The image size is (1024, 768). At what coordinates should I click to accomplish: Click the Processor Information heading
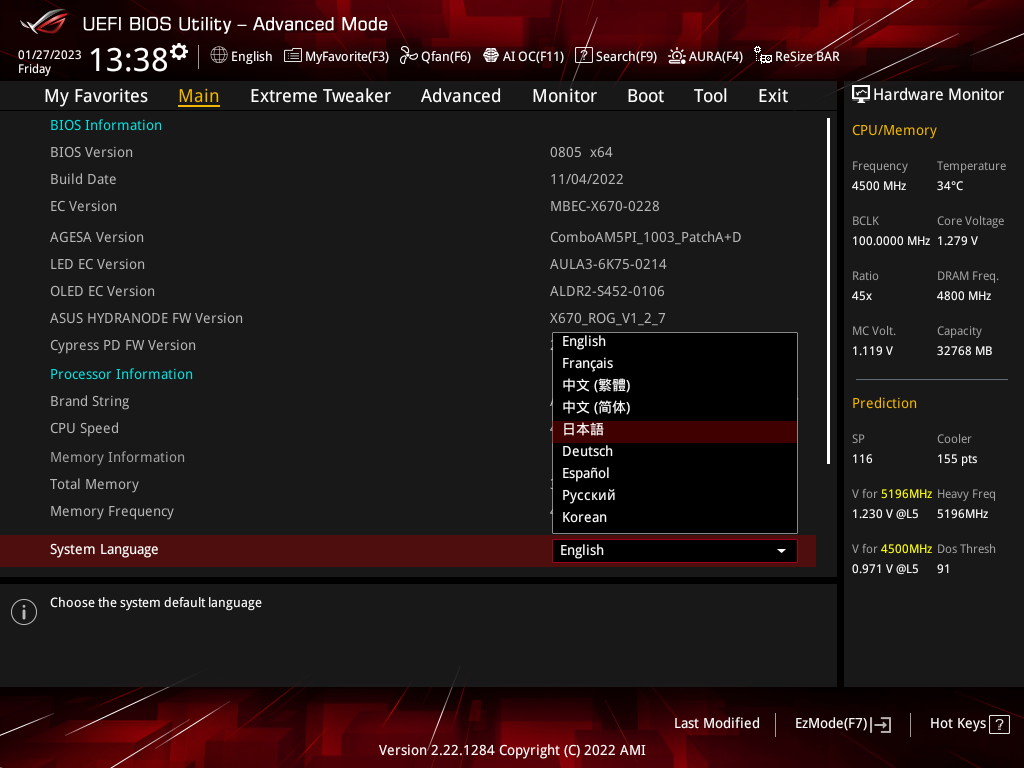[x=121, y=374]
